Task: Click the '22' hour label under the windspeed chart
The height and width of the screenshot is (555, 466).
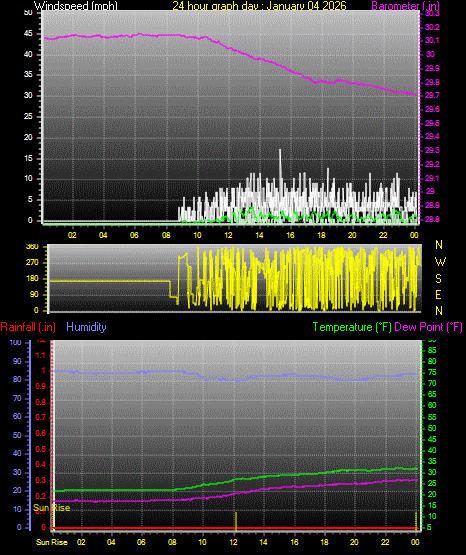Action: click(x=383, y=235)
